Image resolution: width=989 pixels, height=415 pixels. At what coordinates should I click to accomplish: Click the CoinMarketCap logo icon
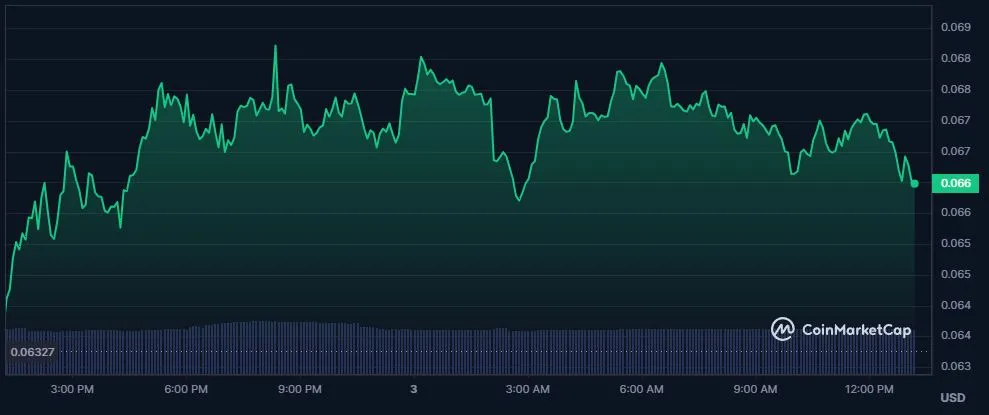(x=782, y=329)
